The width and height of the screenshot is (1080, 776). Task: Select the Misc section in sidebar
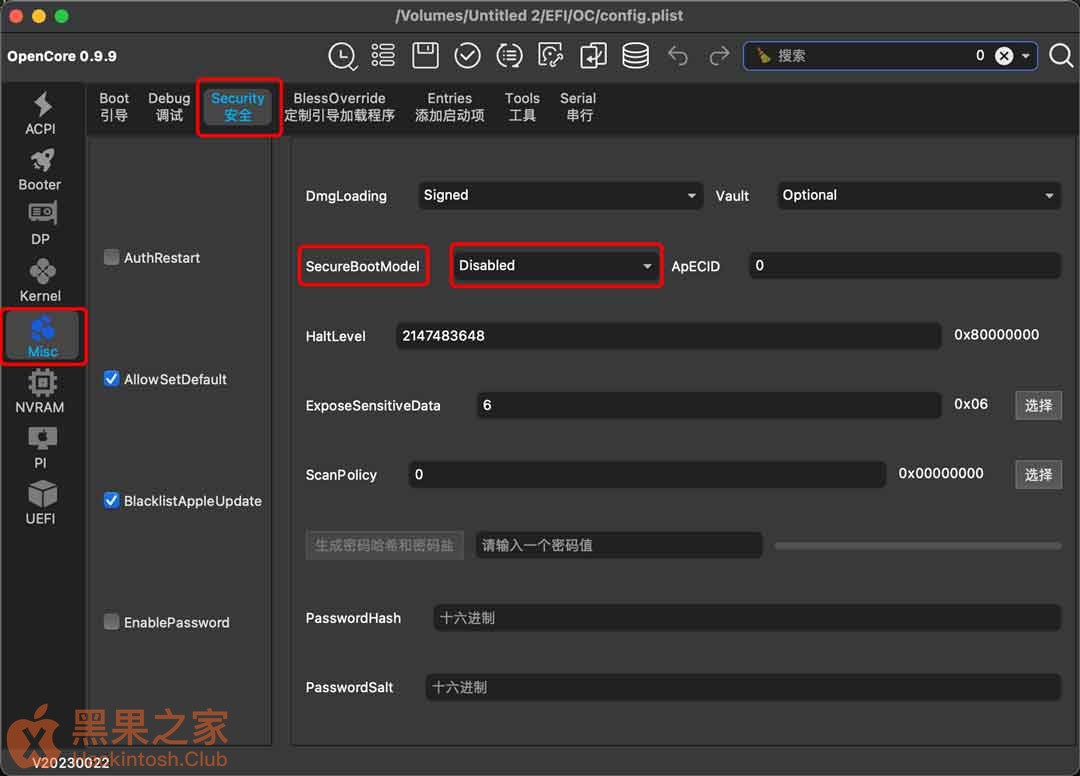(43, 337)
